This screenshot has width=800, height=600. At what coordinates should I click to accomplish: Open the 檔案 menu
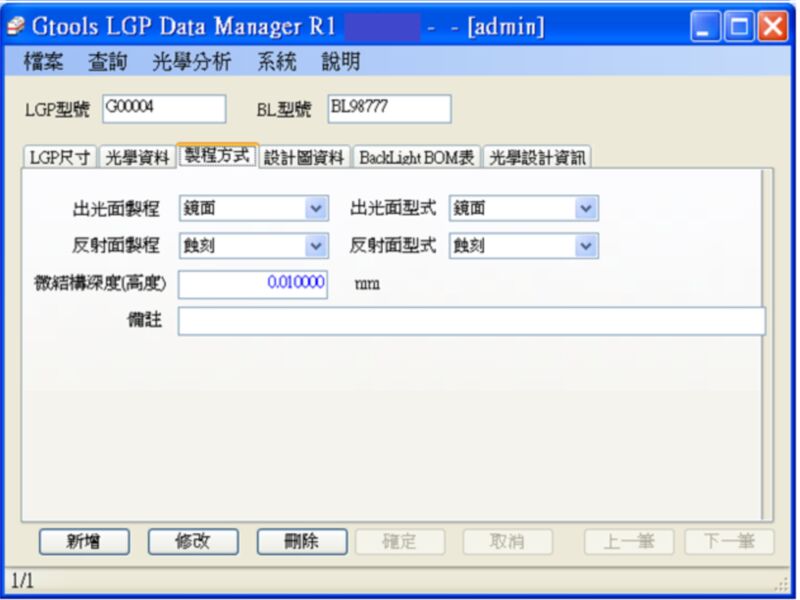tap(43, 62)
